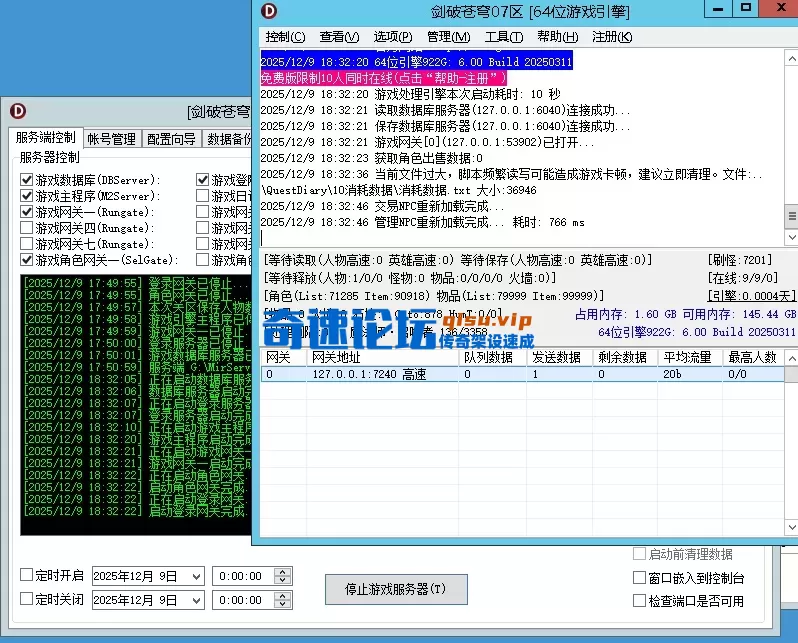Switch to the 帐号管理 tab
This screenshot has height=643, width=798.
pyautogui.click(x=111, y=139)
